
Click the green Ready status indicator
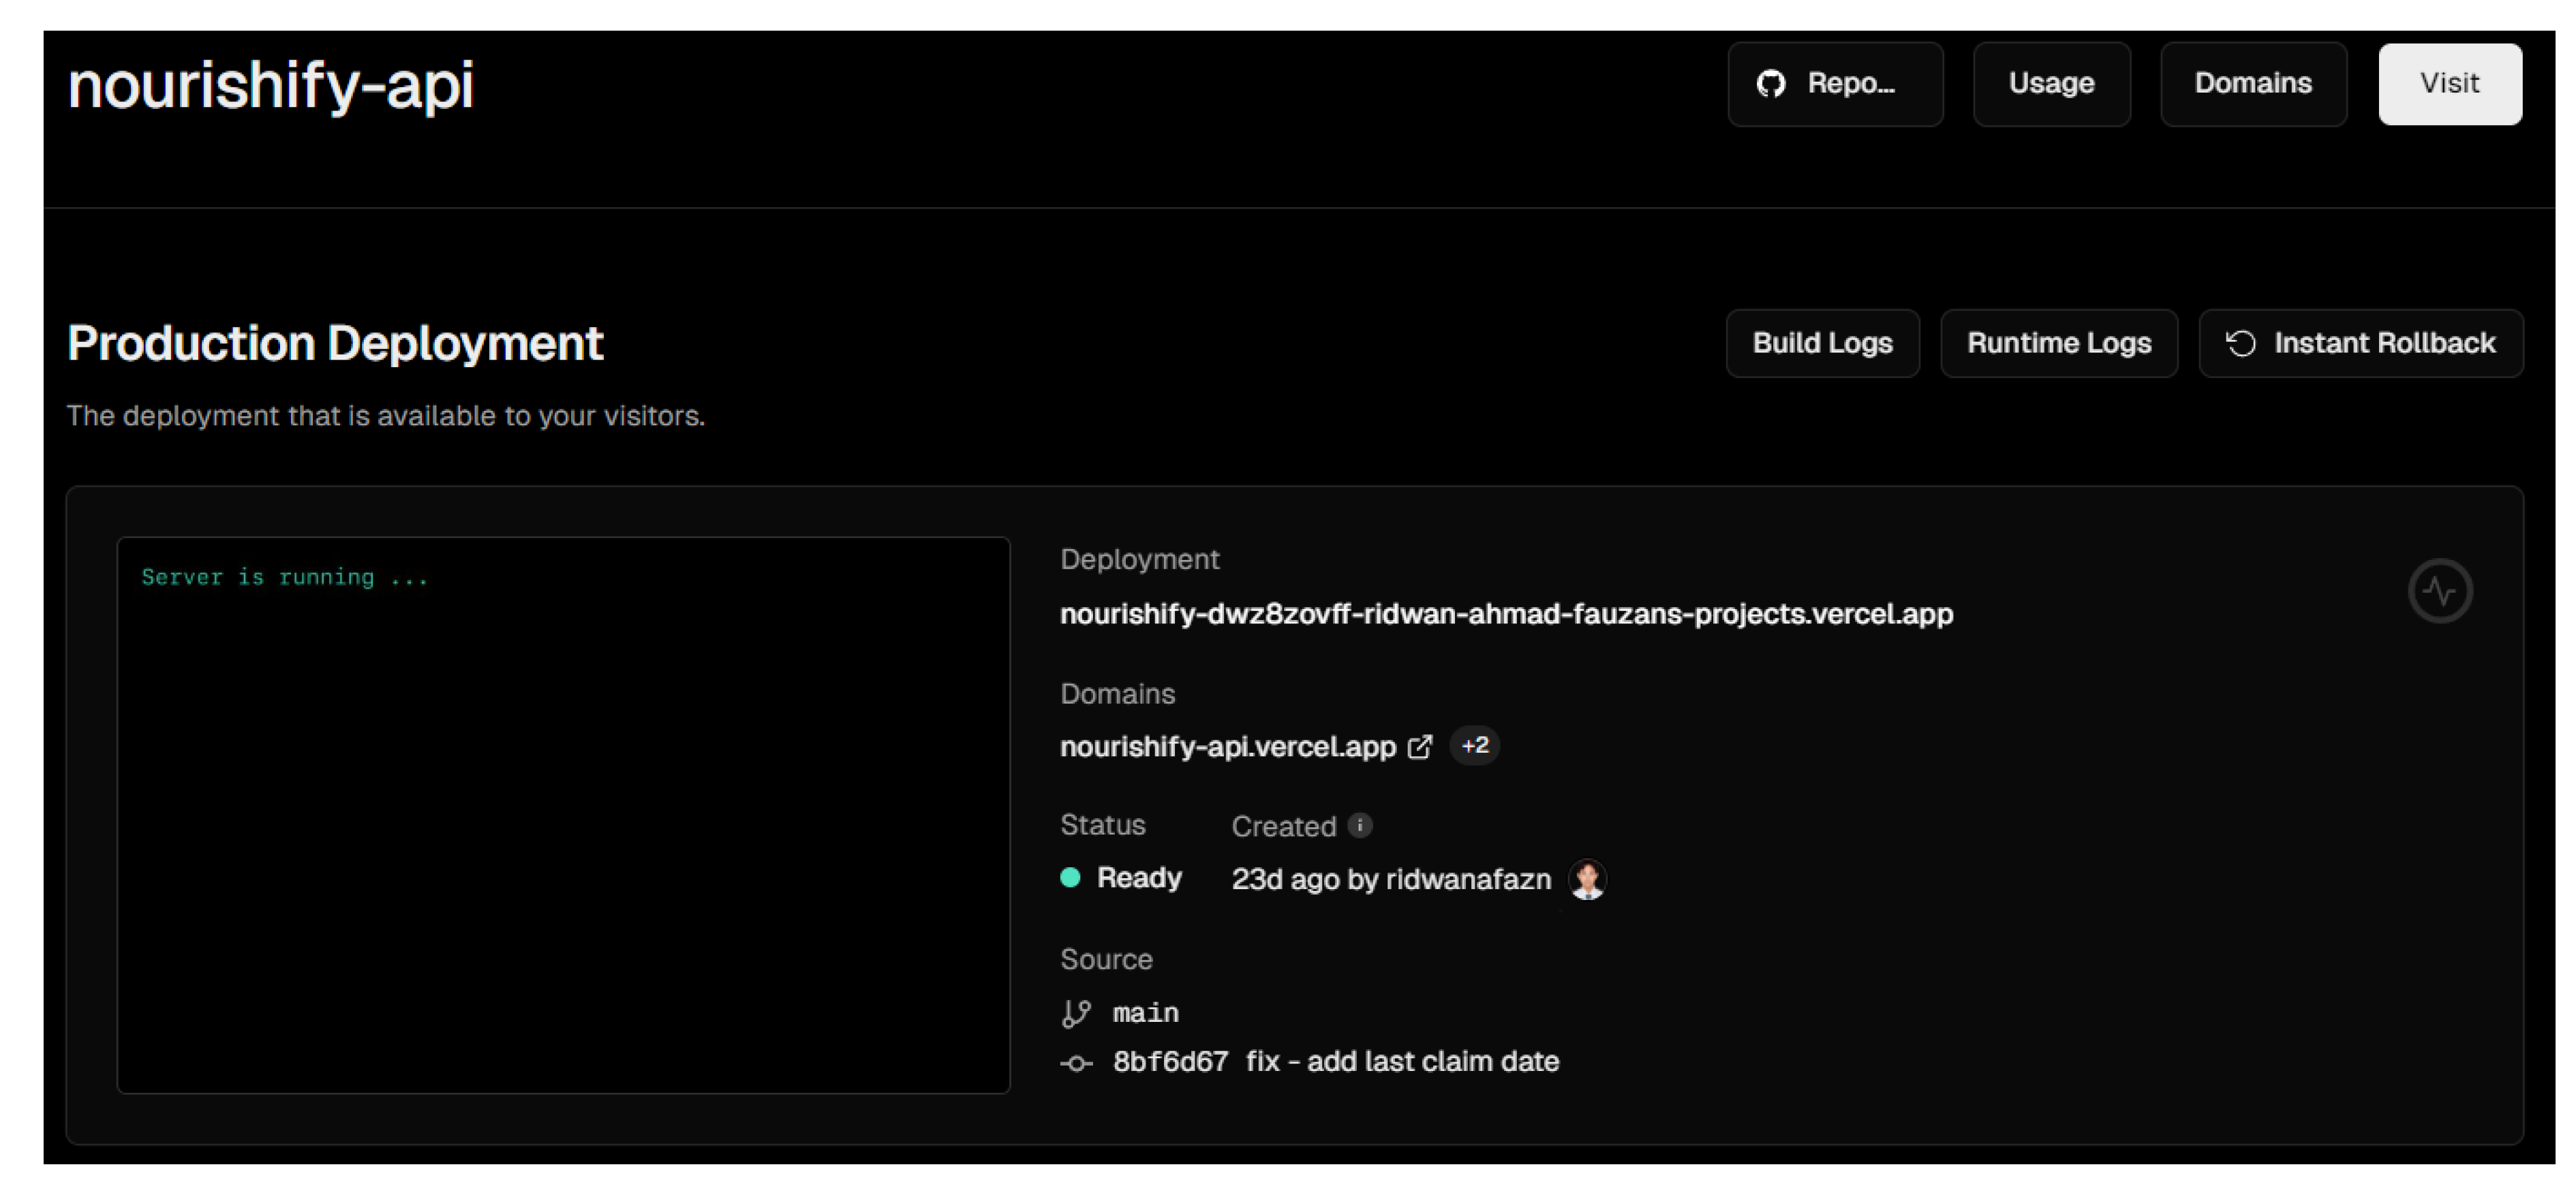pyautogui.click(x=1070, y=878)
